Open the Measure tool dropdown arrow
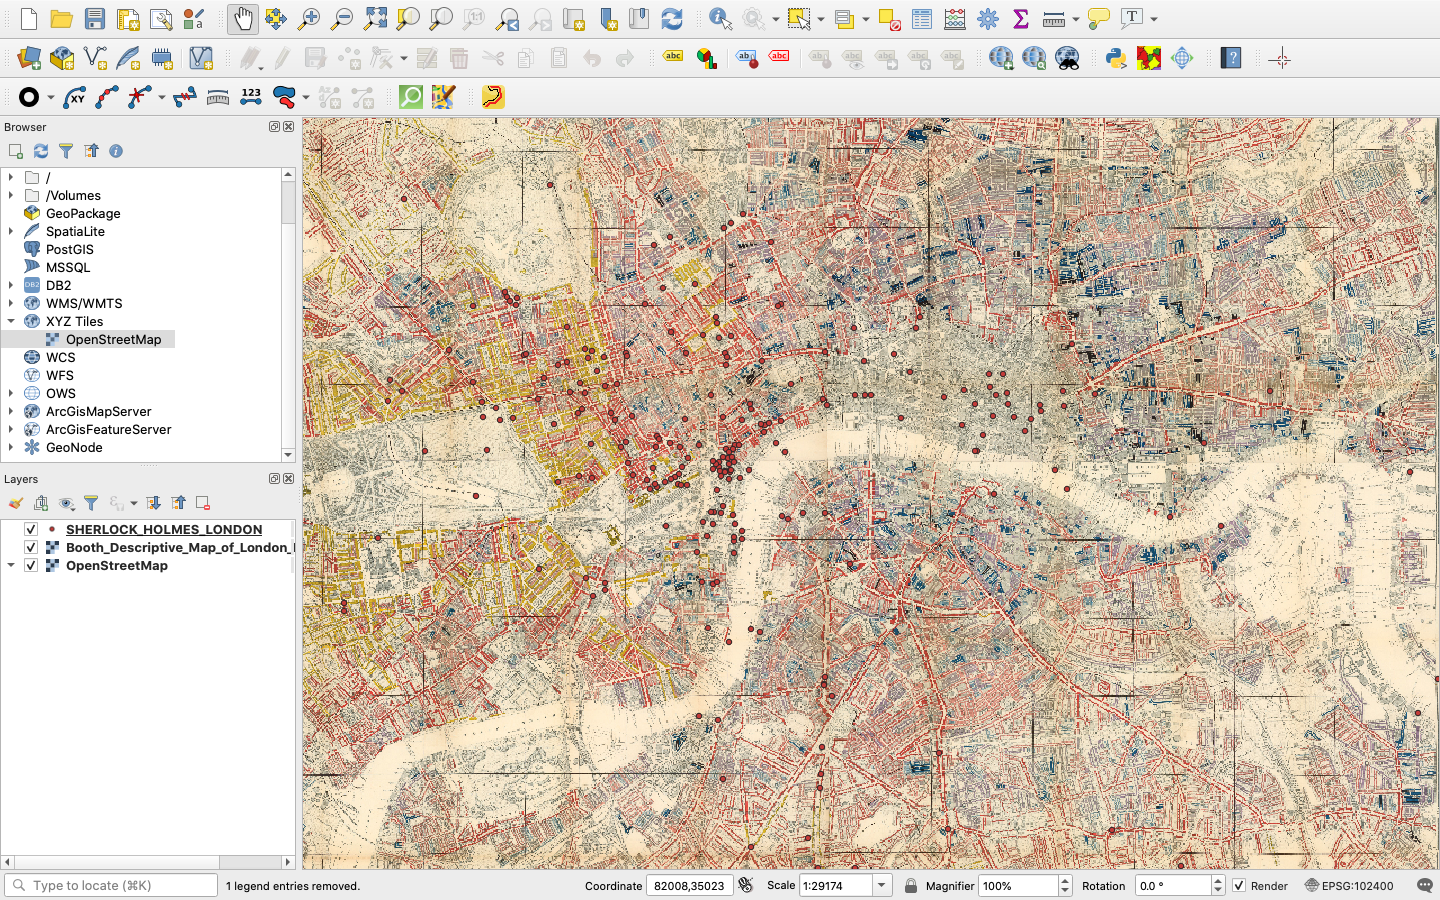This screenshot has height=900, width=1440. pyautogui.click(x=1076, y=19)
